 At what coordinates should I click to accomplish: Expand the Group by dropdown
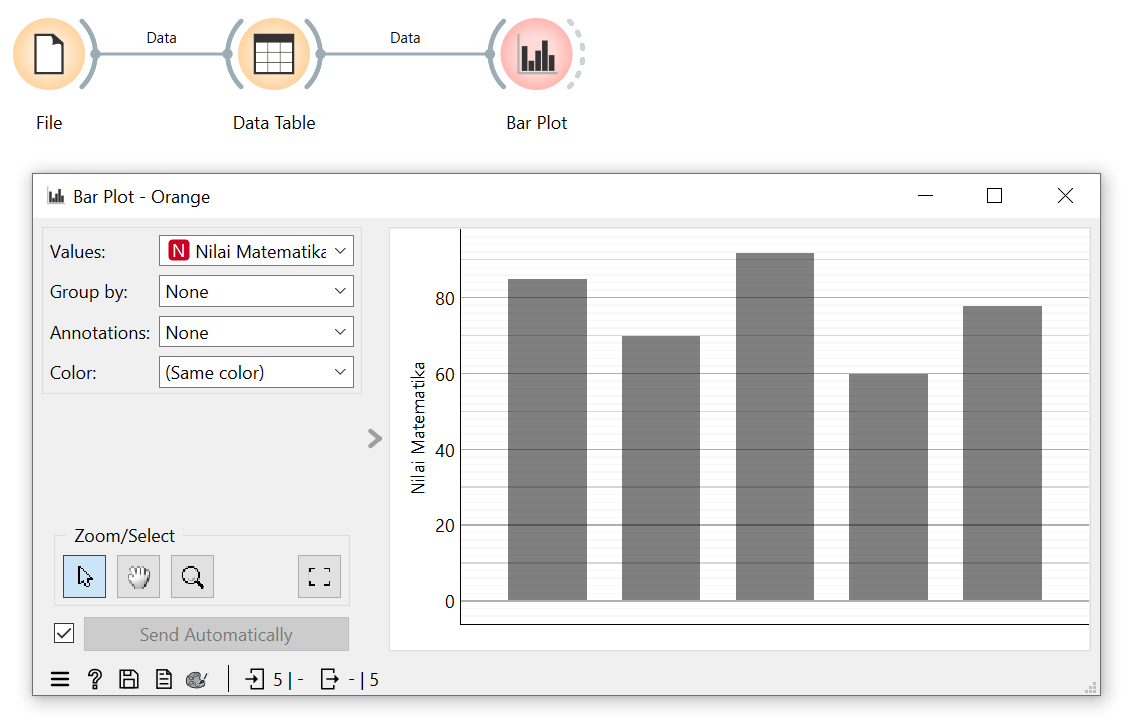point(256,292)
